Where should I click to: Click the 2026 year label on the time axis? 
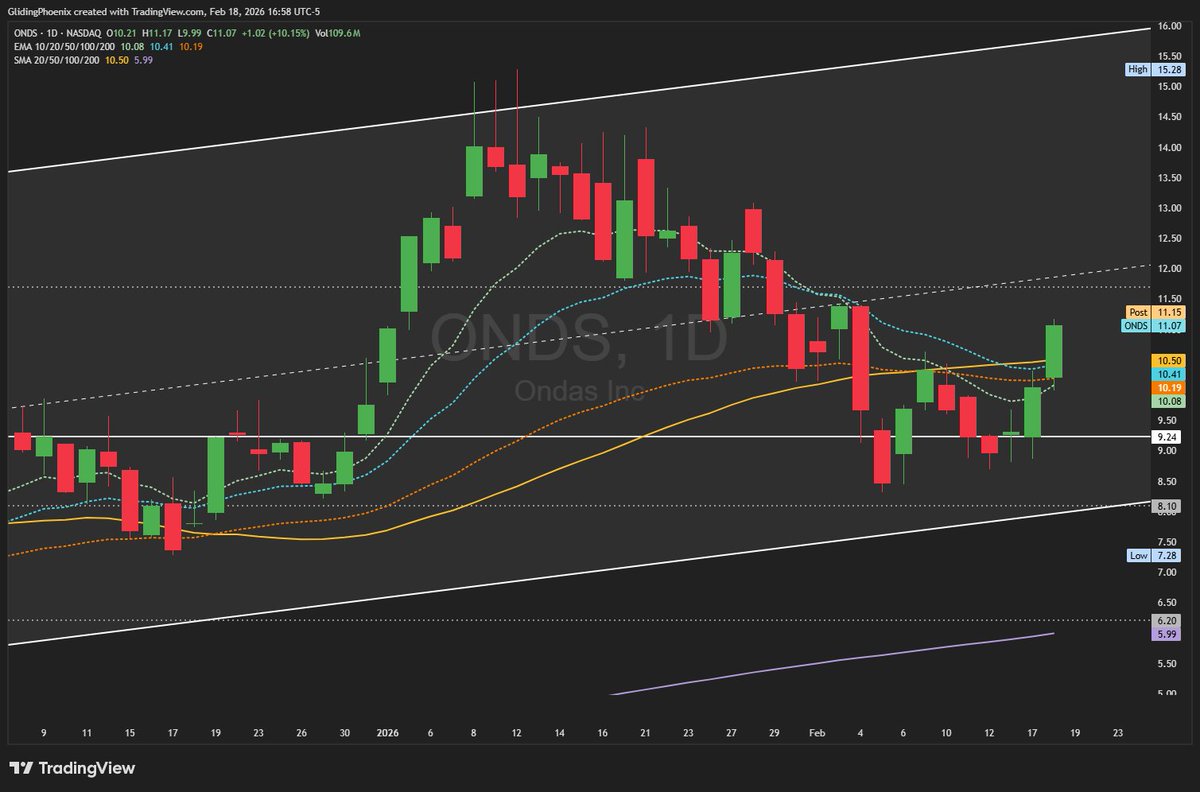tap(387, 732)
